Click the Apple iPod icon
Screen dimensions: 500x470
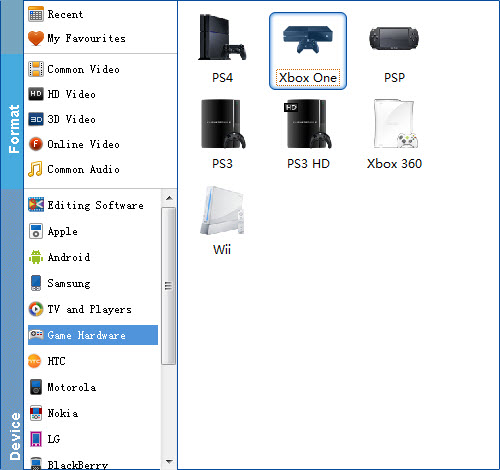(x=36, y=231)
